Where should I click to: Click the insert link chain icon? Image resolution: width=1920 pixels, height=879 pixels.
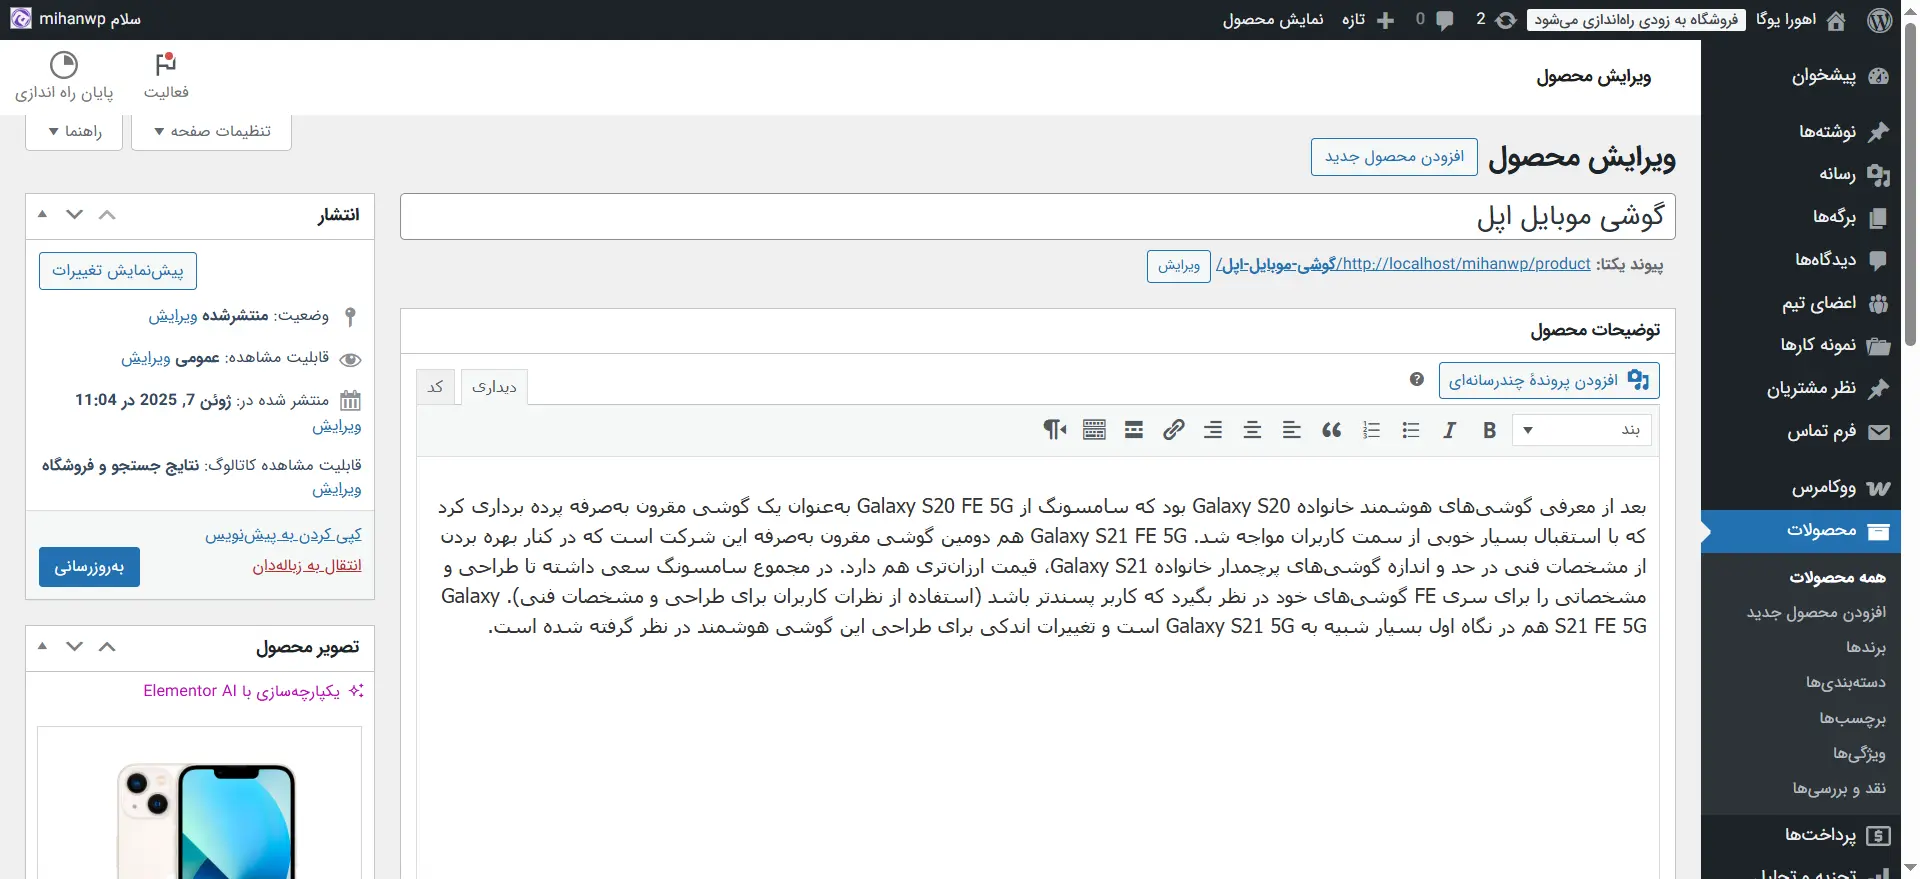coord(1173,430)
